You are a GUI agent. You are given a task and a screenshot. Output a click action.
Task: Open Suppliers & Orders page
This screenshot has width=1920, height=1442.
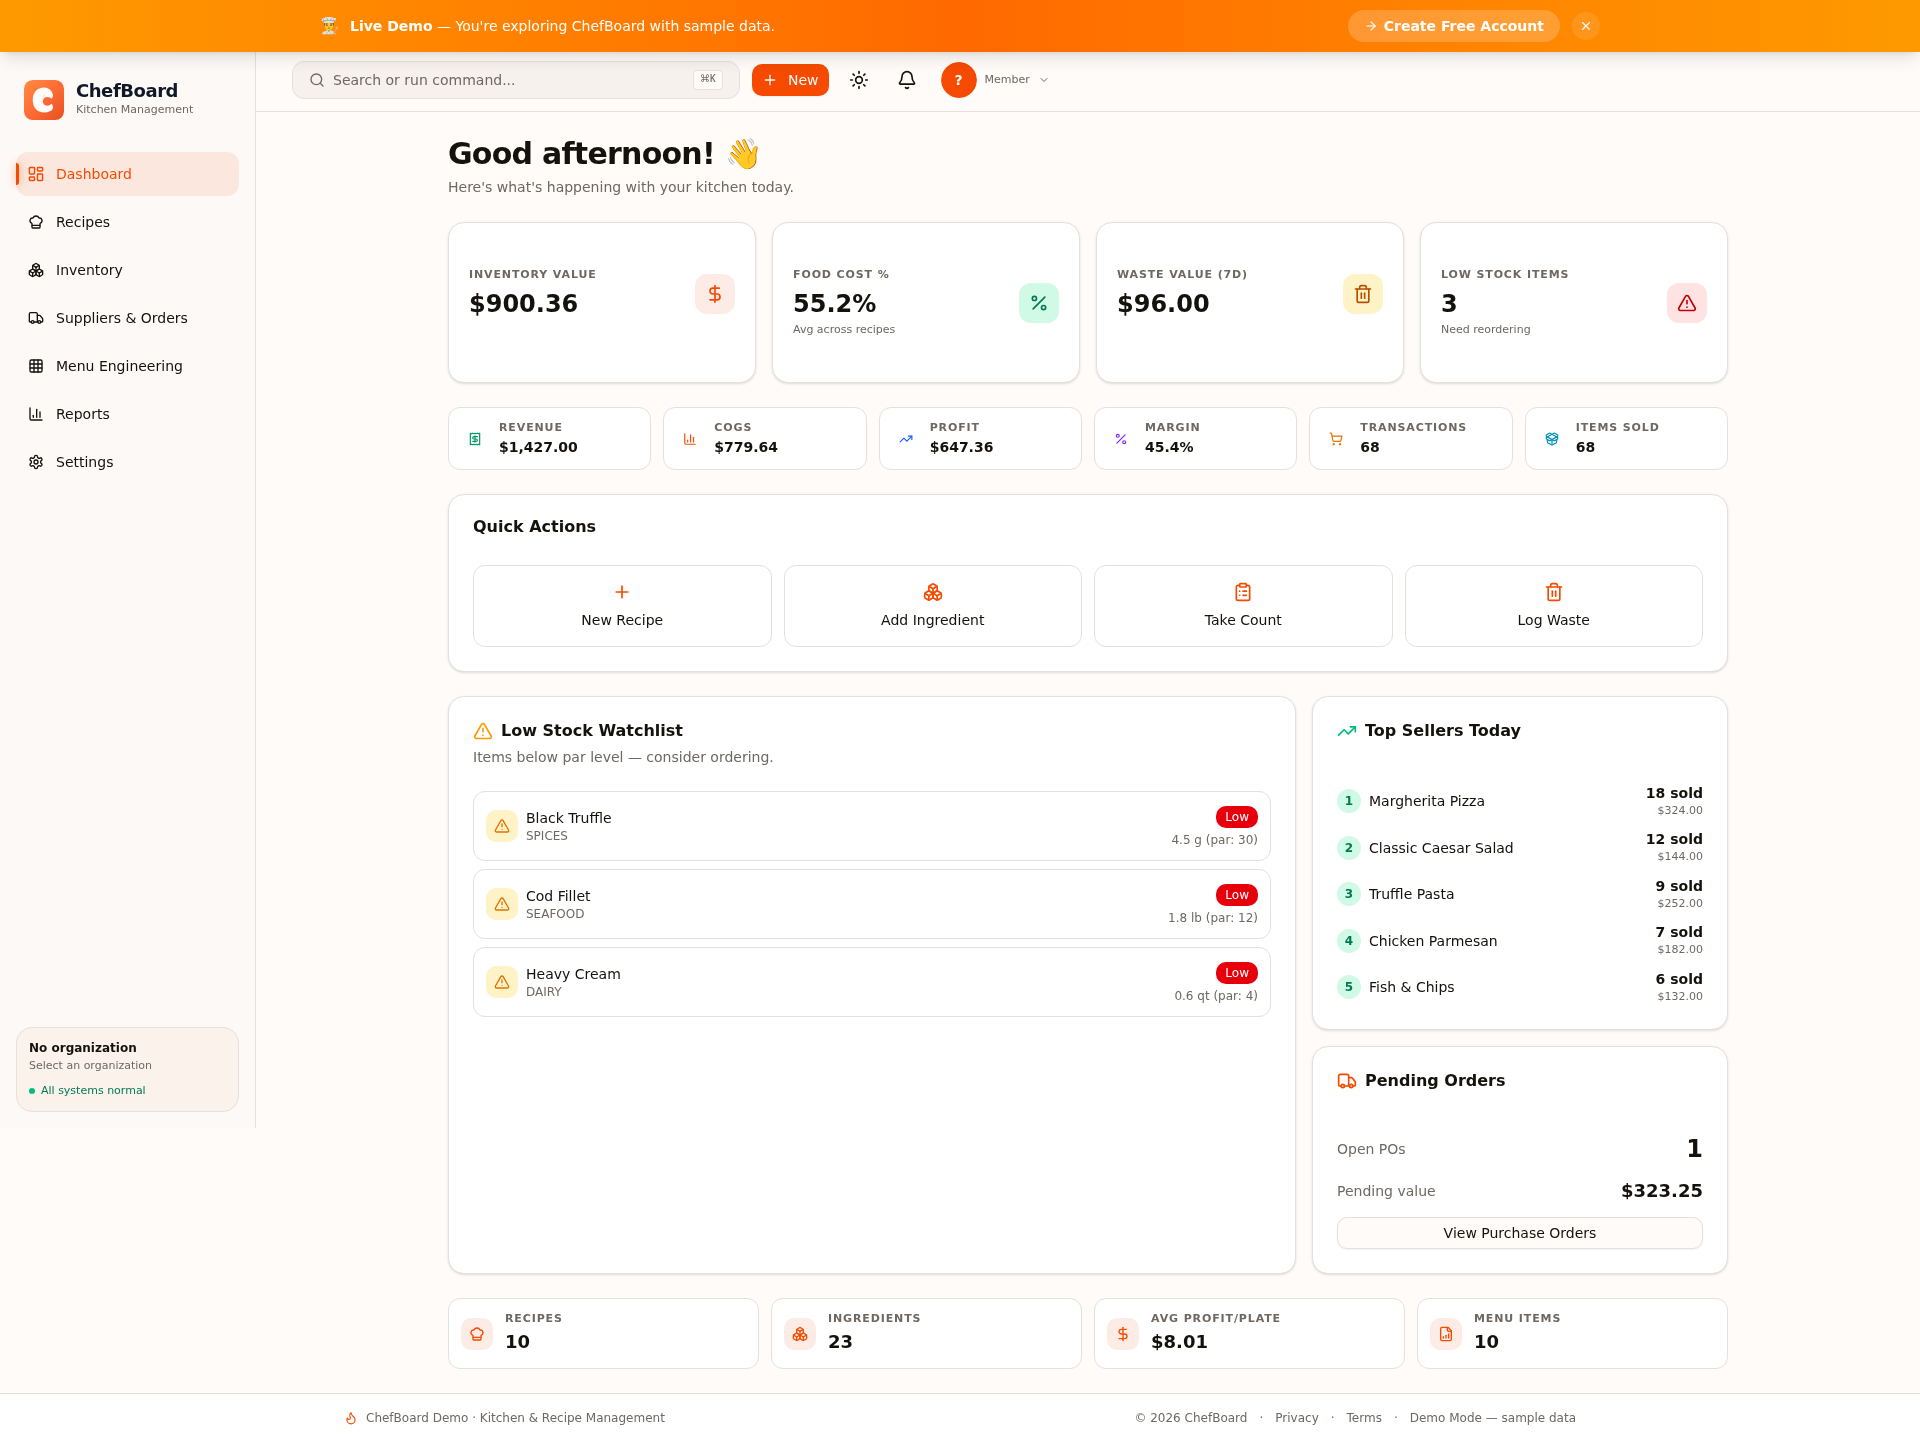pos(127,318)
